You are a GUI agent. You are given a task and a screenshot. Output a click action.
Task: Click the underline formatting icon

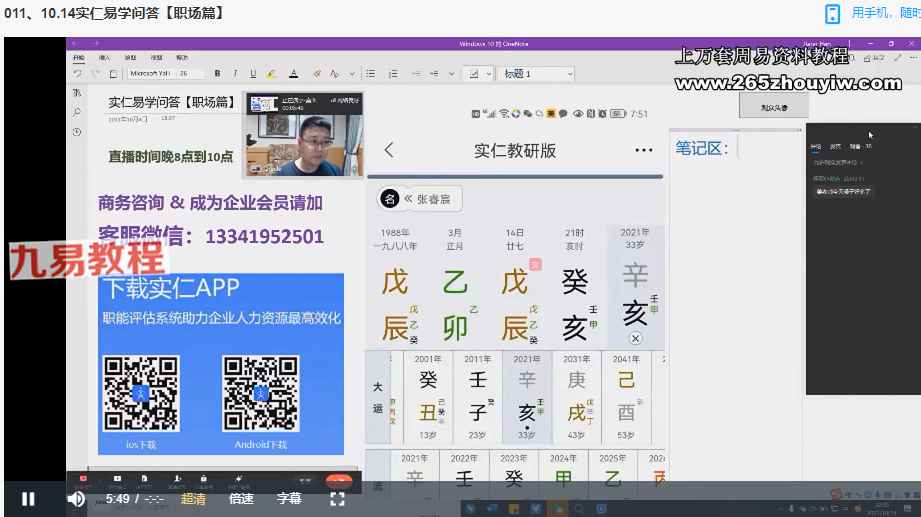[x=252, y=73]
